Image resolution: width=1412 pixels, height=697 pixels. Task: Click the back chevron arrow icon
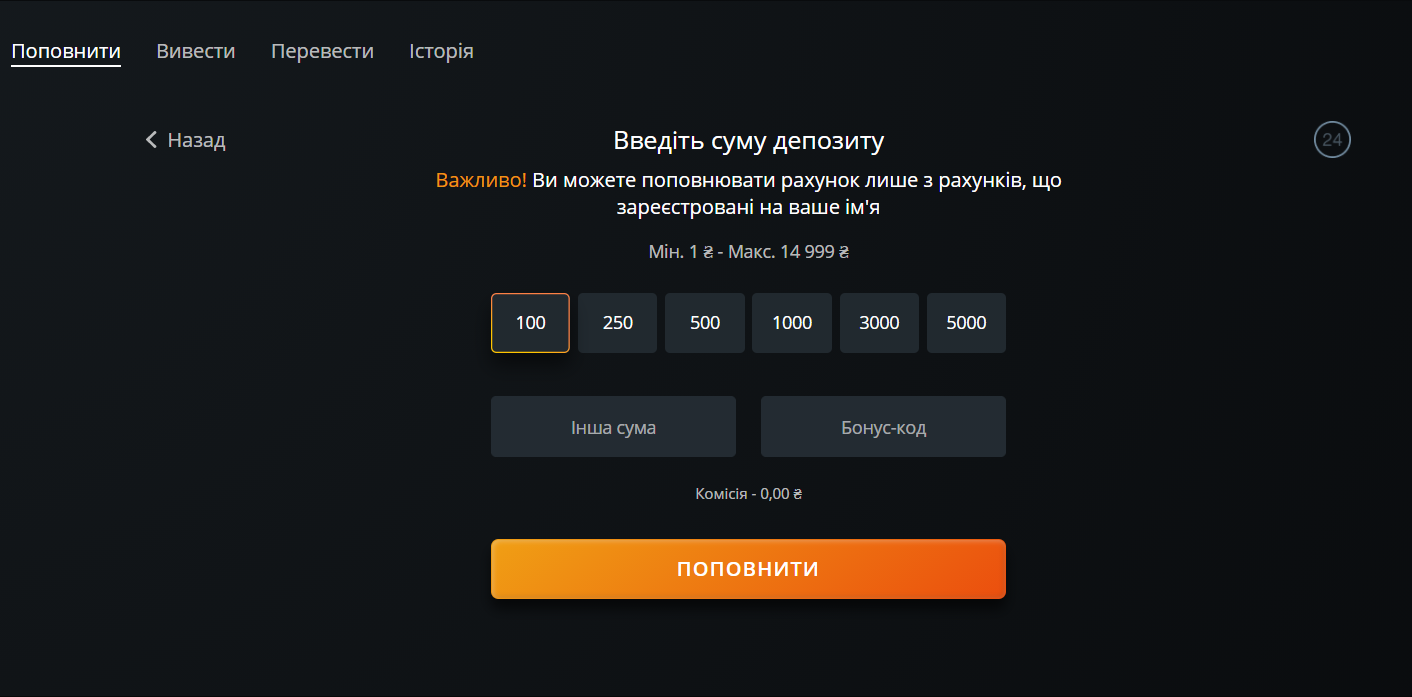pos(152,140)
